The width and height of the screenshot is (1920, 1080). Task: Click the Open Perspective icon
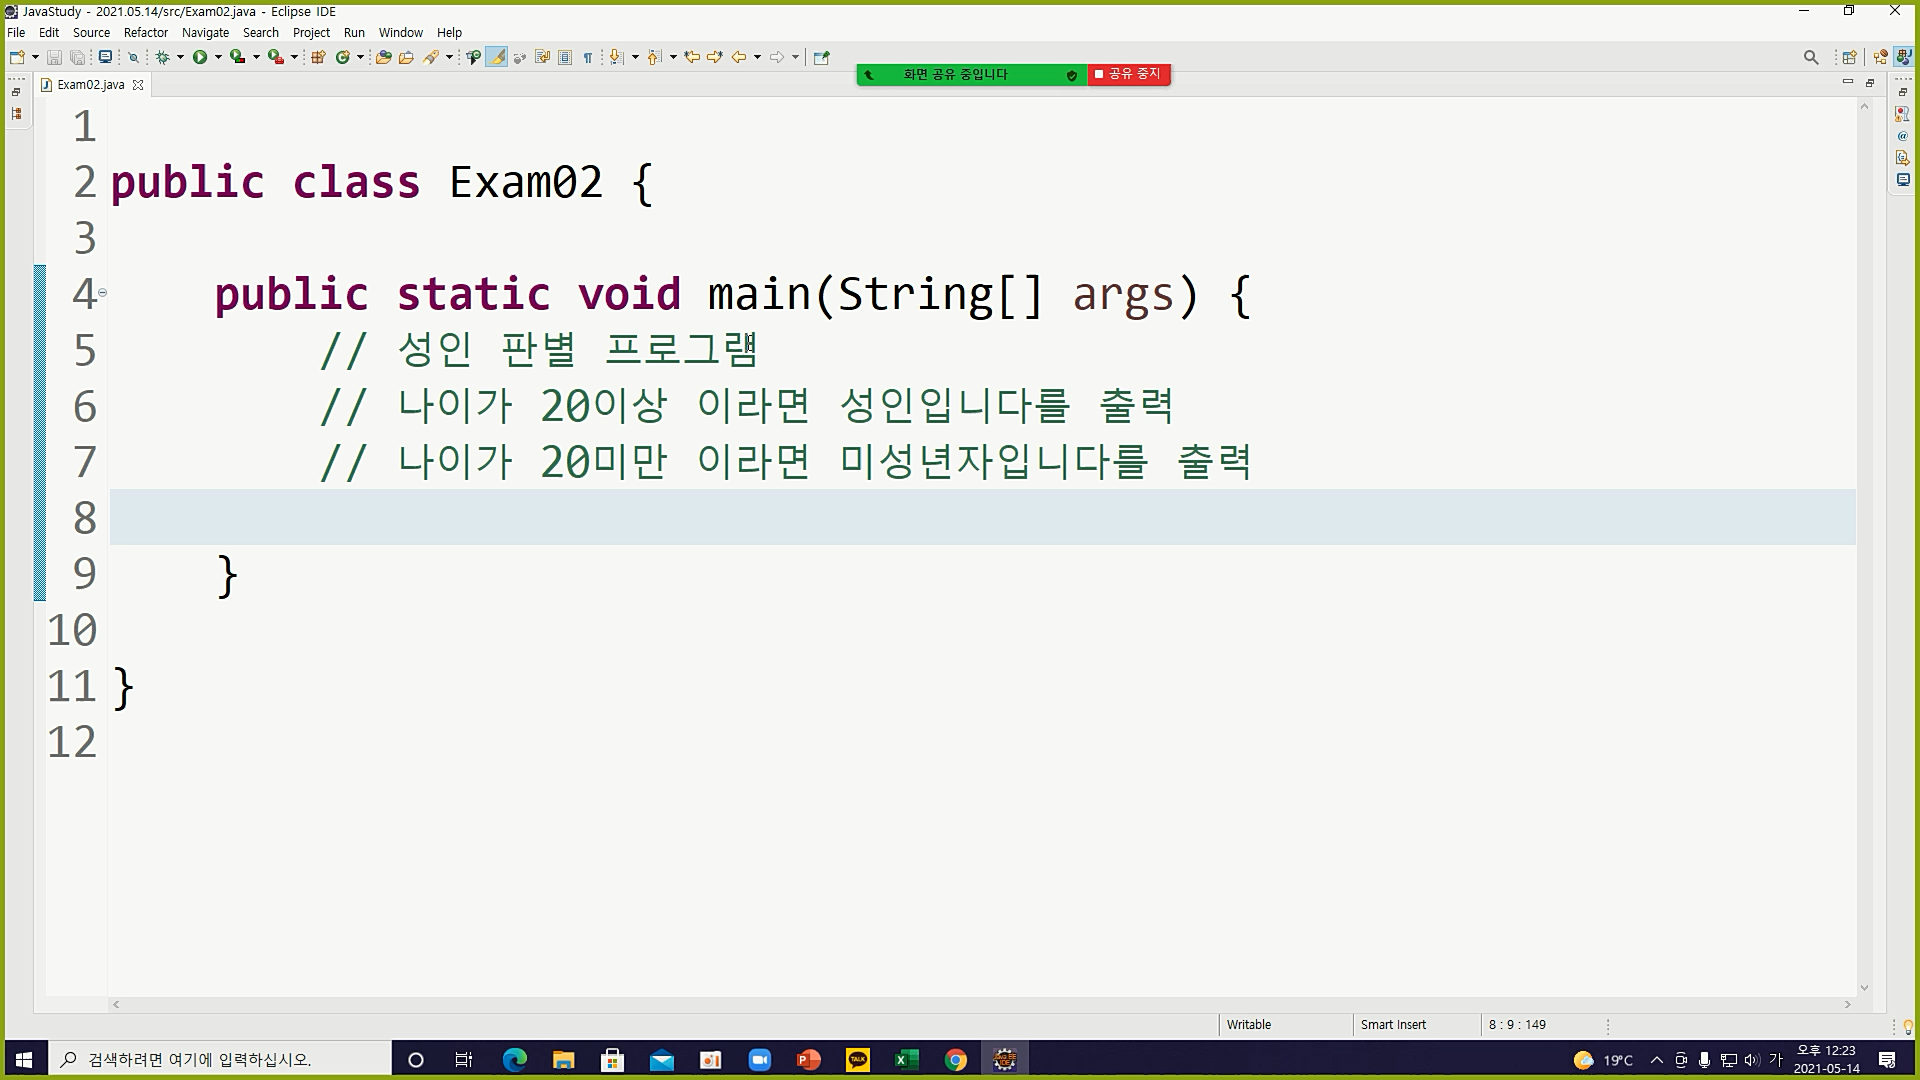pos(1849,57)
